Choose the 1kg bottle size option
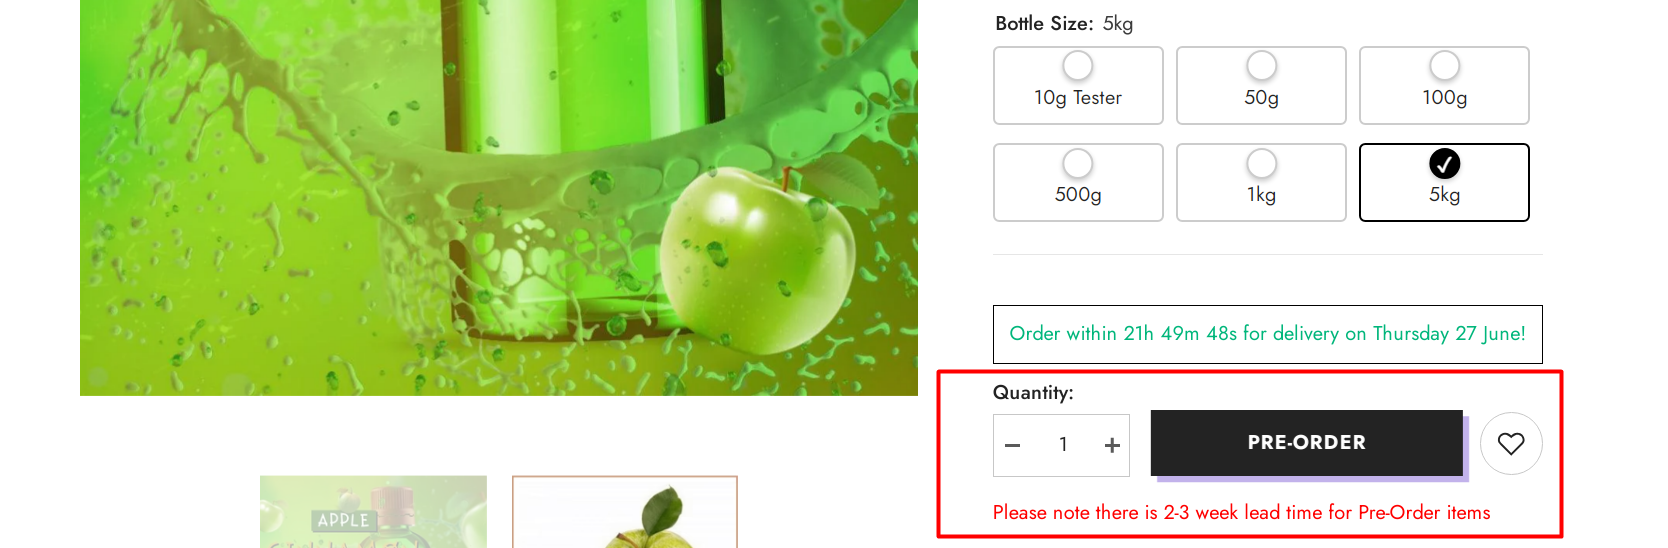This screenshot has width=1668, height=548. [1261, 182]
